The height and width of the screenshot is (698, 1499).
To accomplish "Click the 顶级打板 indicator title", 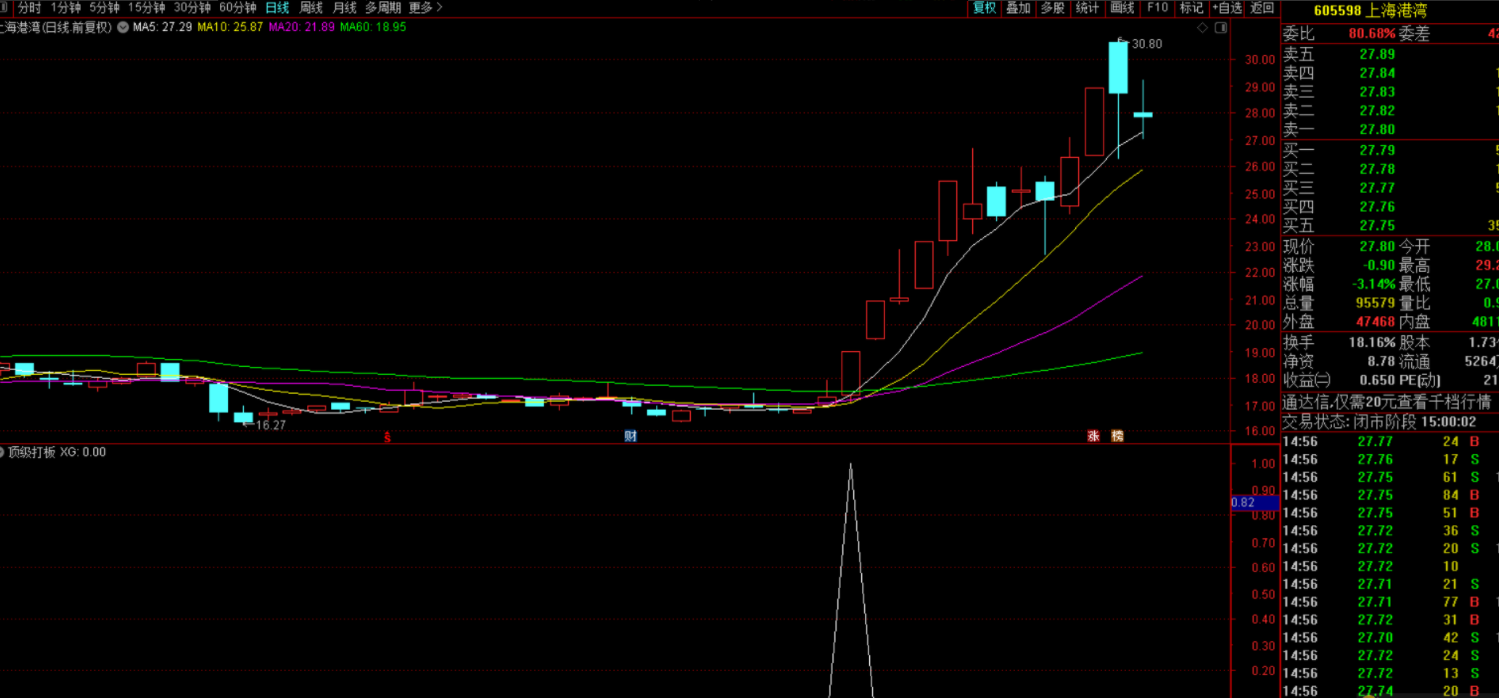I will (32, 452).
